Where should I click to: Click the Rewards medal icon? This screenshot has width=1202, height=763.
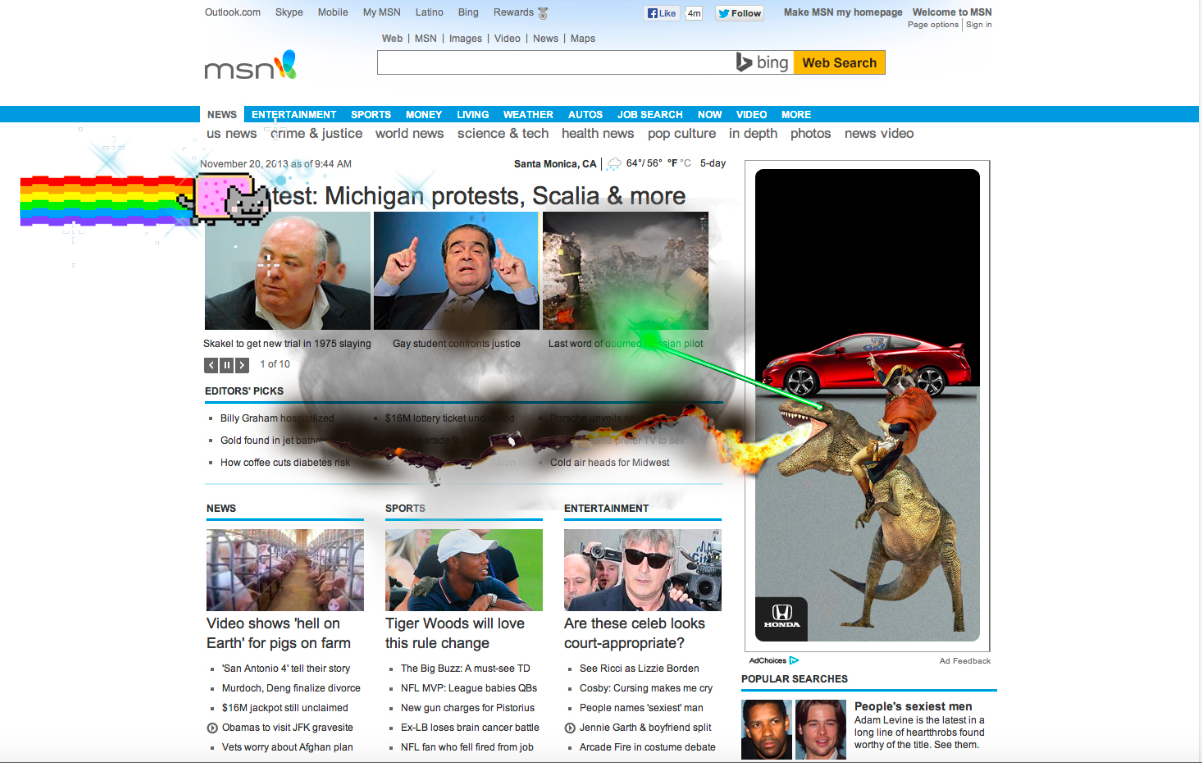(543, 13)
